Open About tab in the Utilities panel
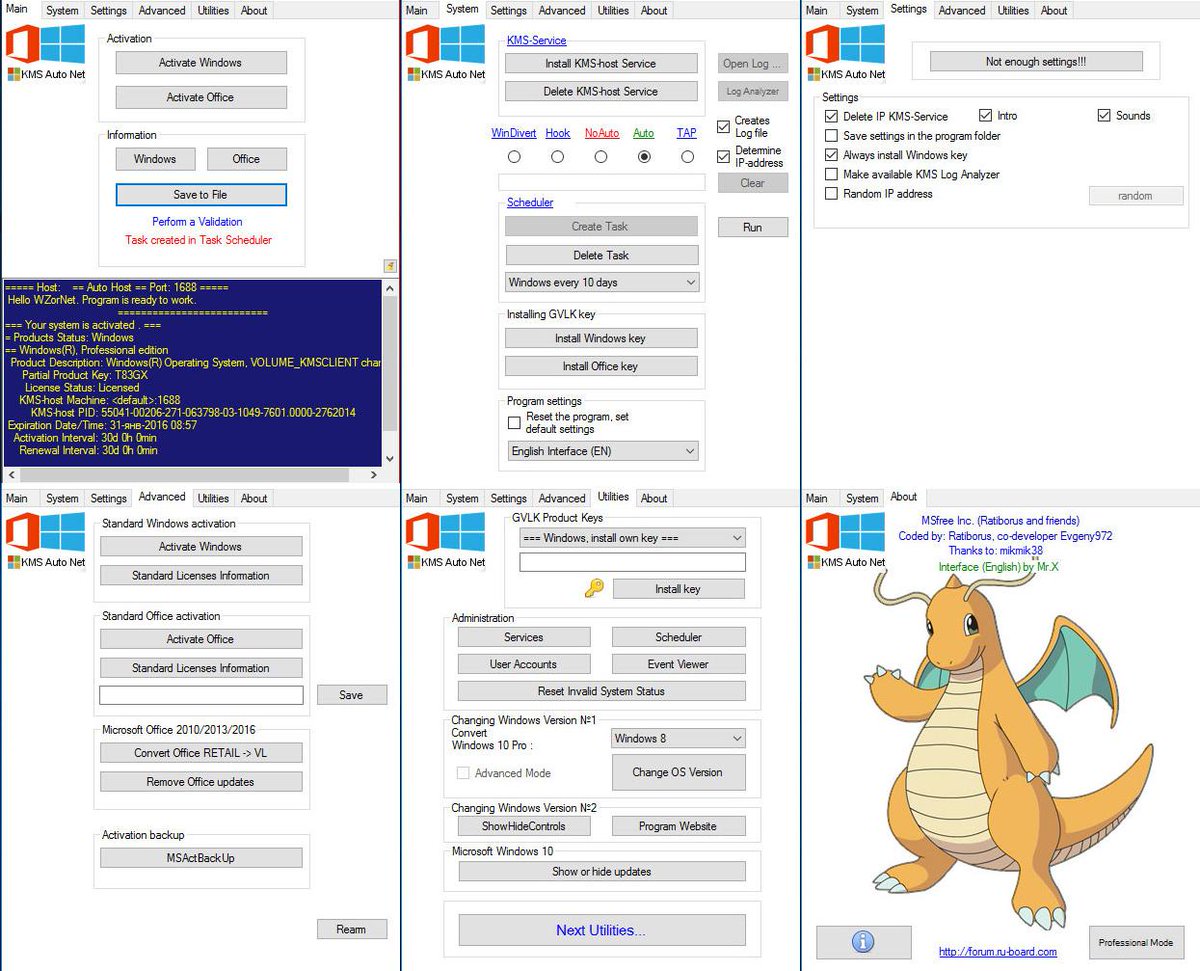Image resolution: width=1200 pixels, height=971 pixels. [x=654, y=498]
